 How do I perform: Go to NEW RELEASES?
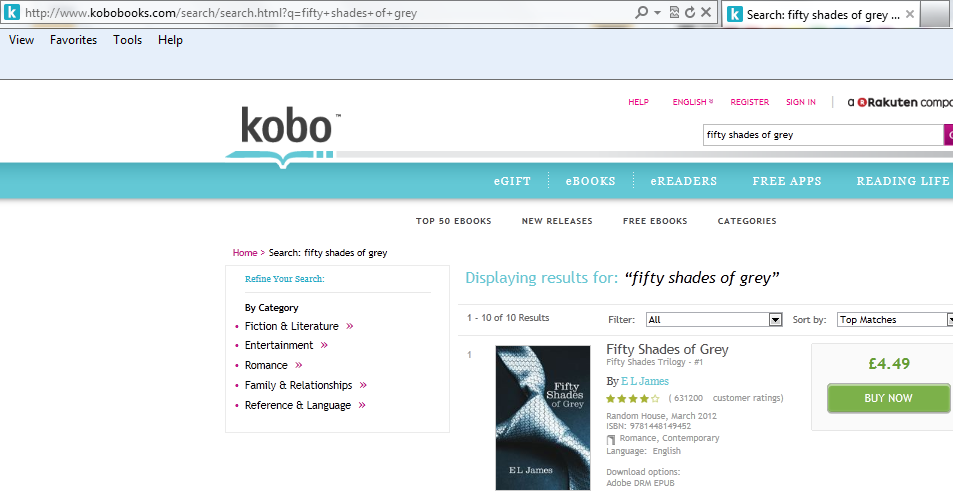[x=557, y=221]
